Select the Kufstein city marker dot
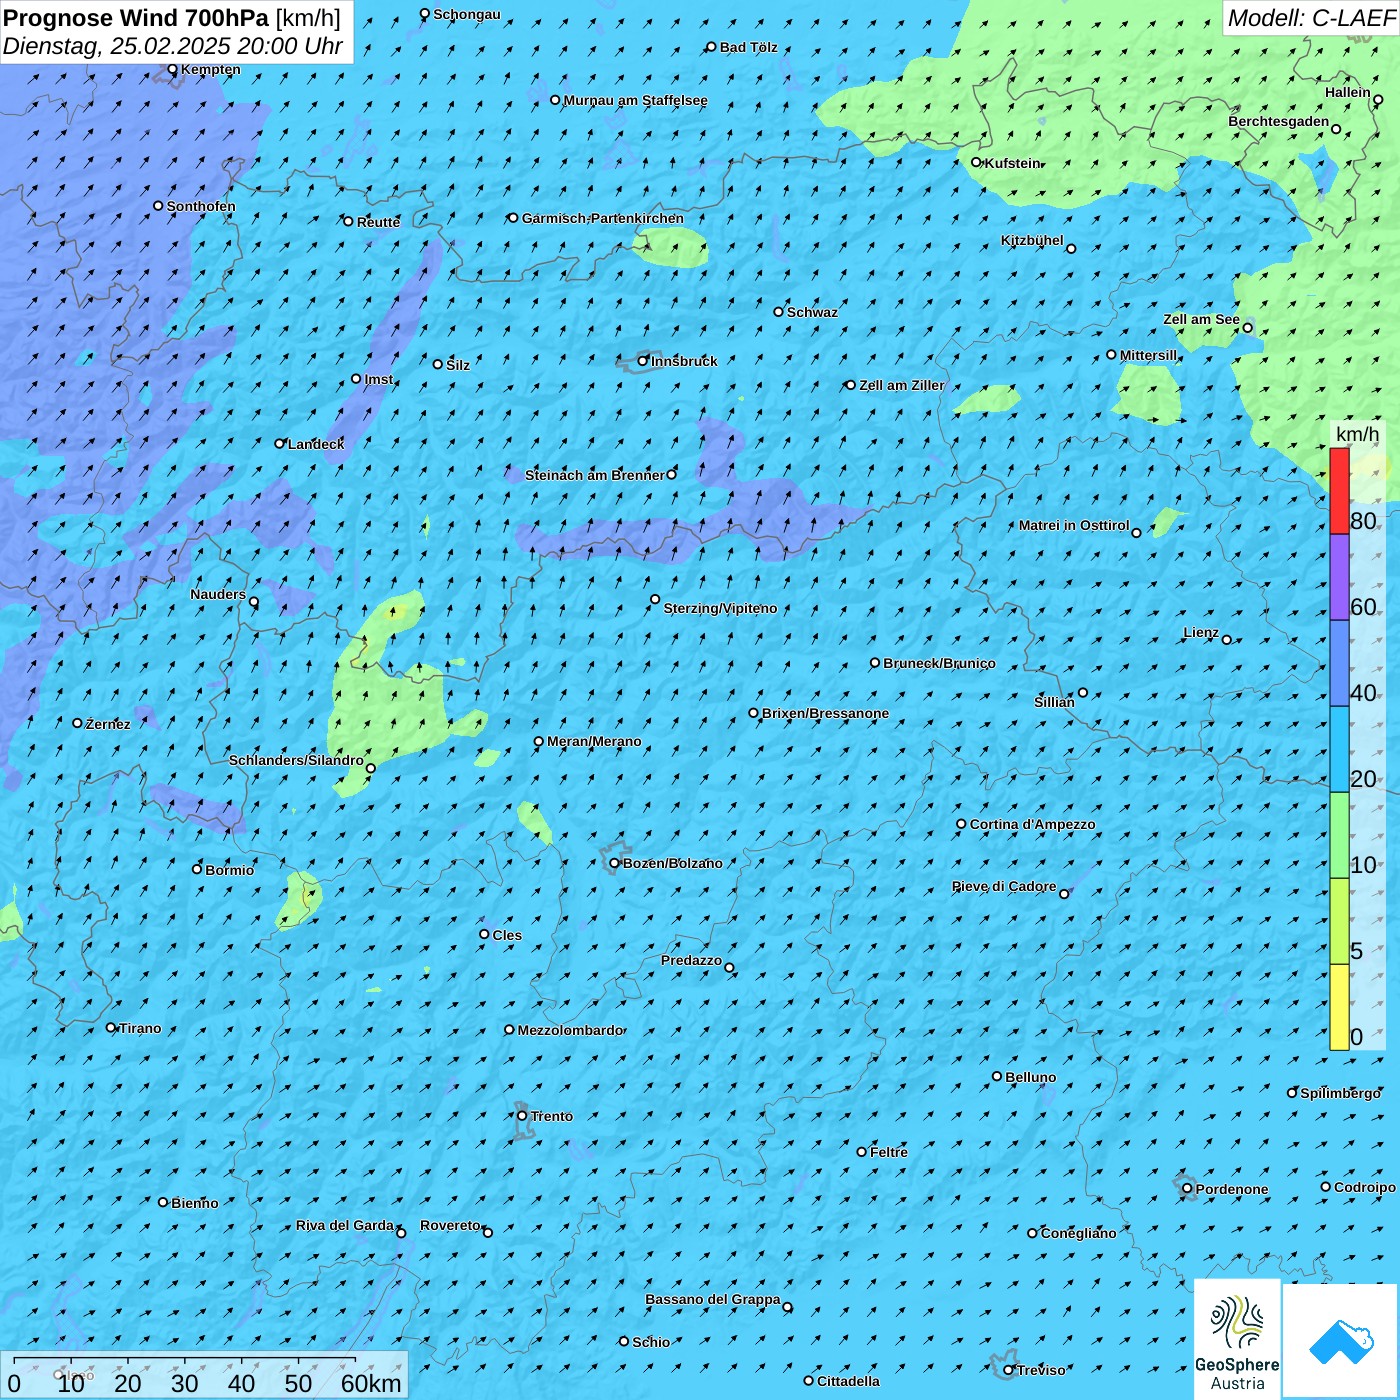Image resolution: width=1400 pixels, height=1400 pixels. point(976,162)
